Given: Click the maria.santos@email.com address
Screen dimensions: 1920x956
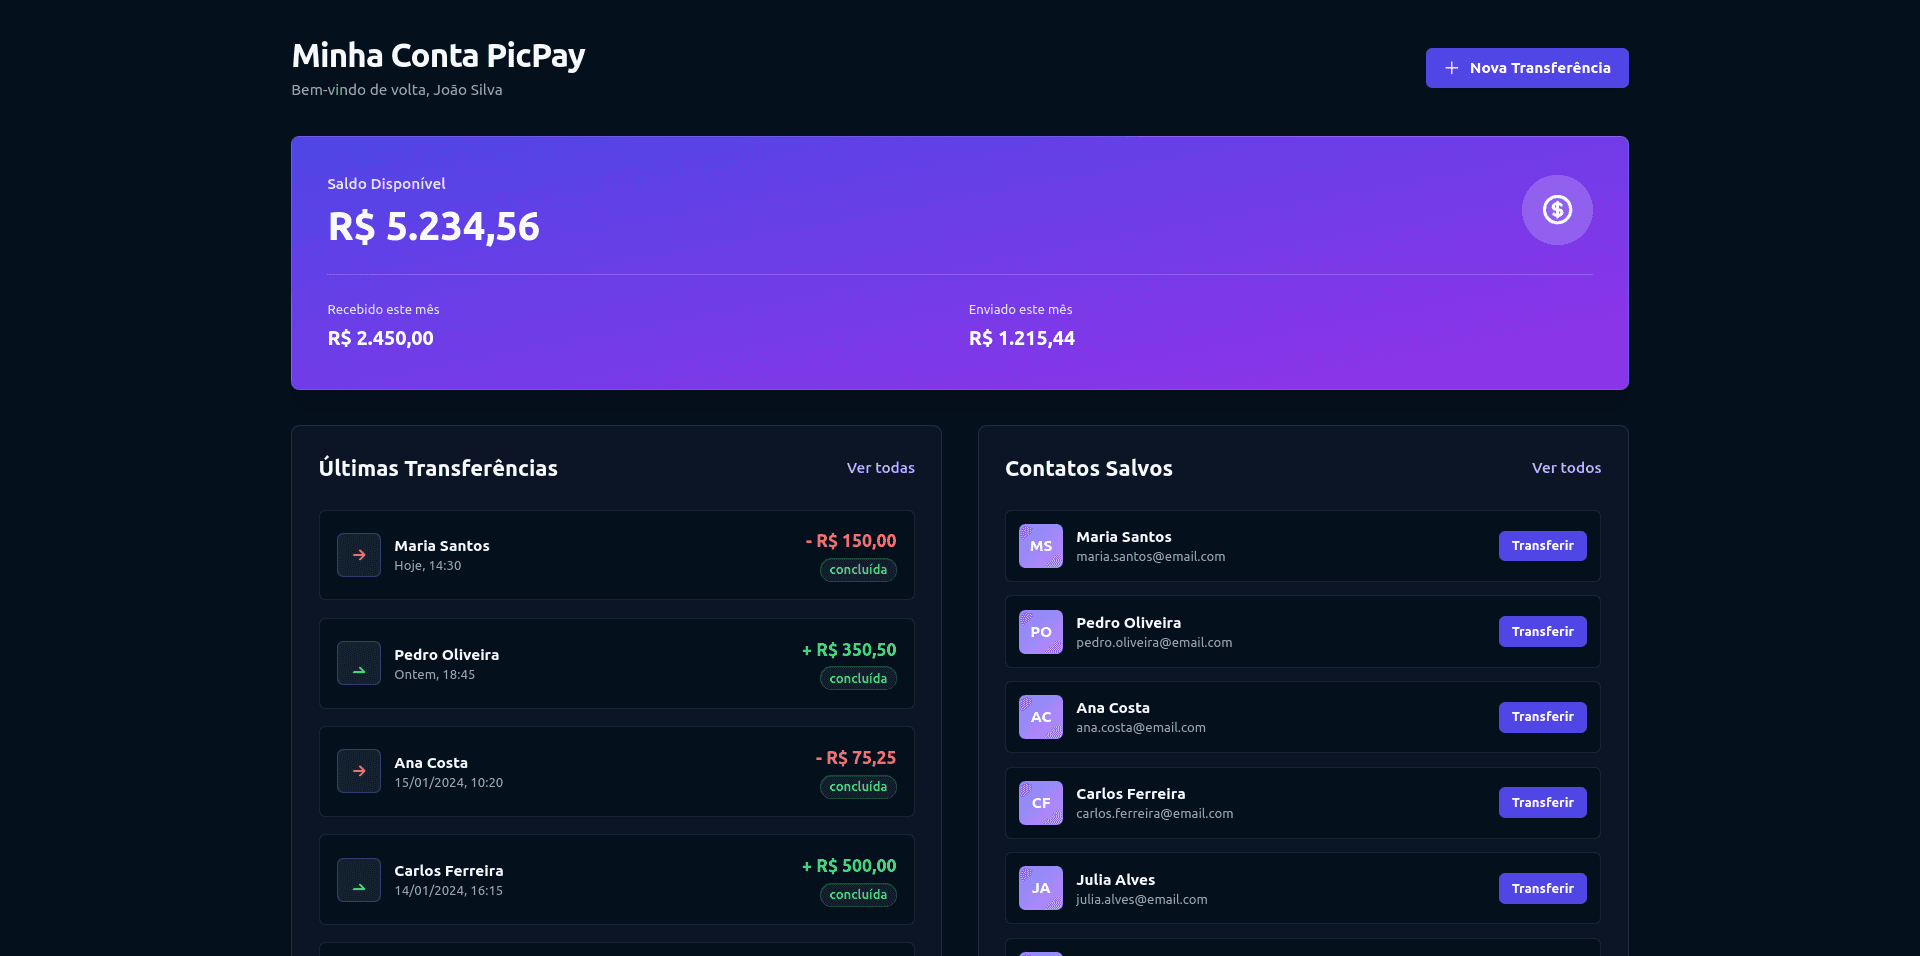Looking at the screenshot, I should pos(1150,557).
